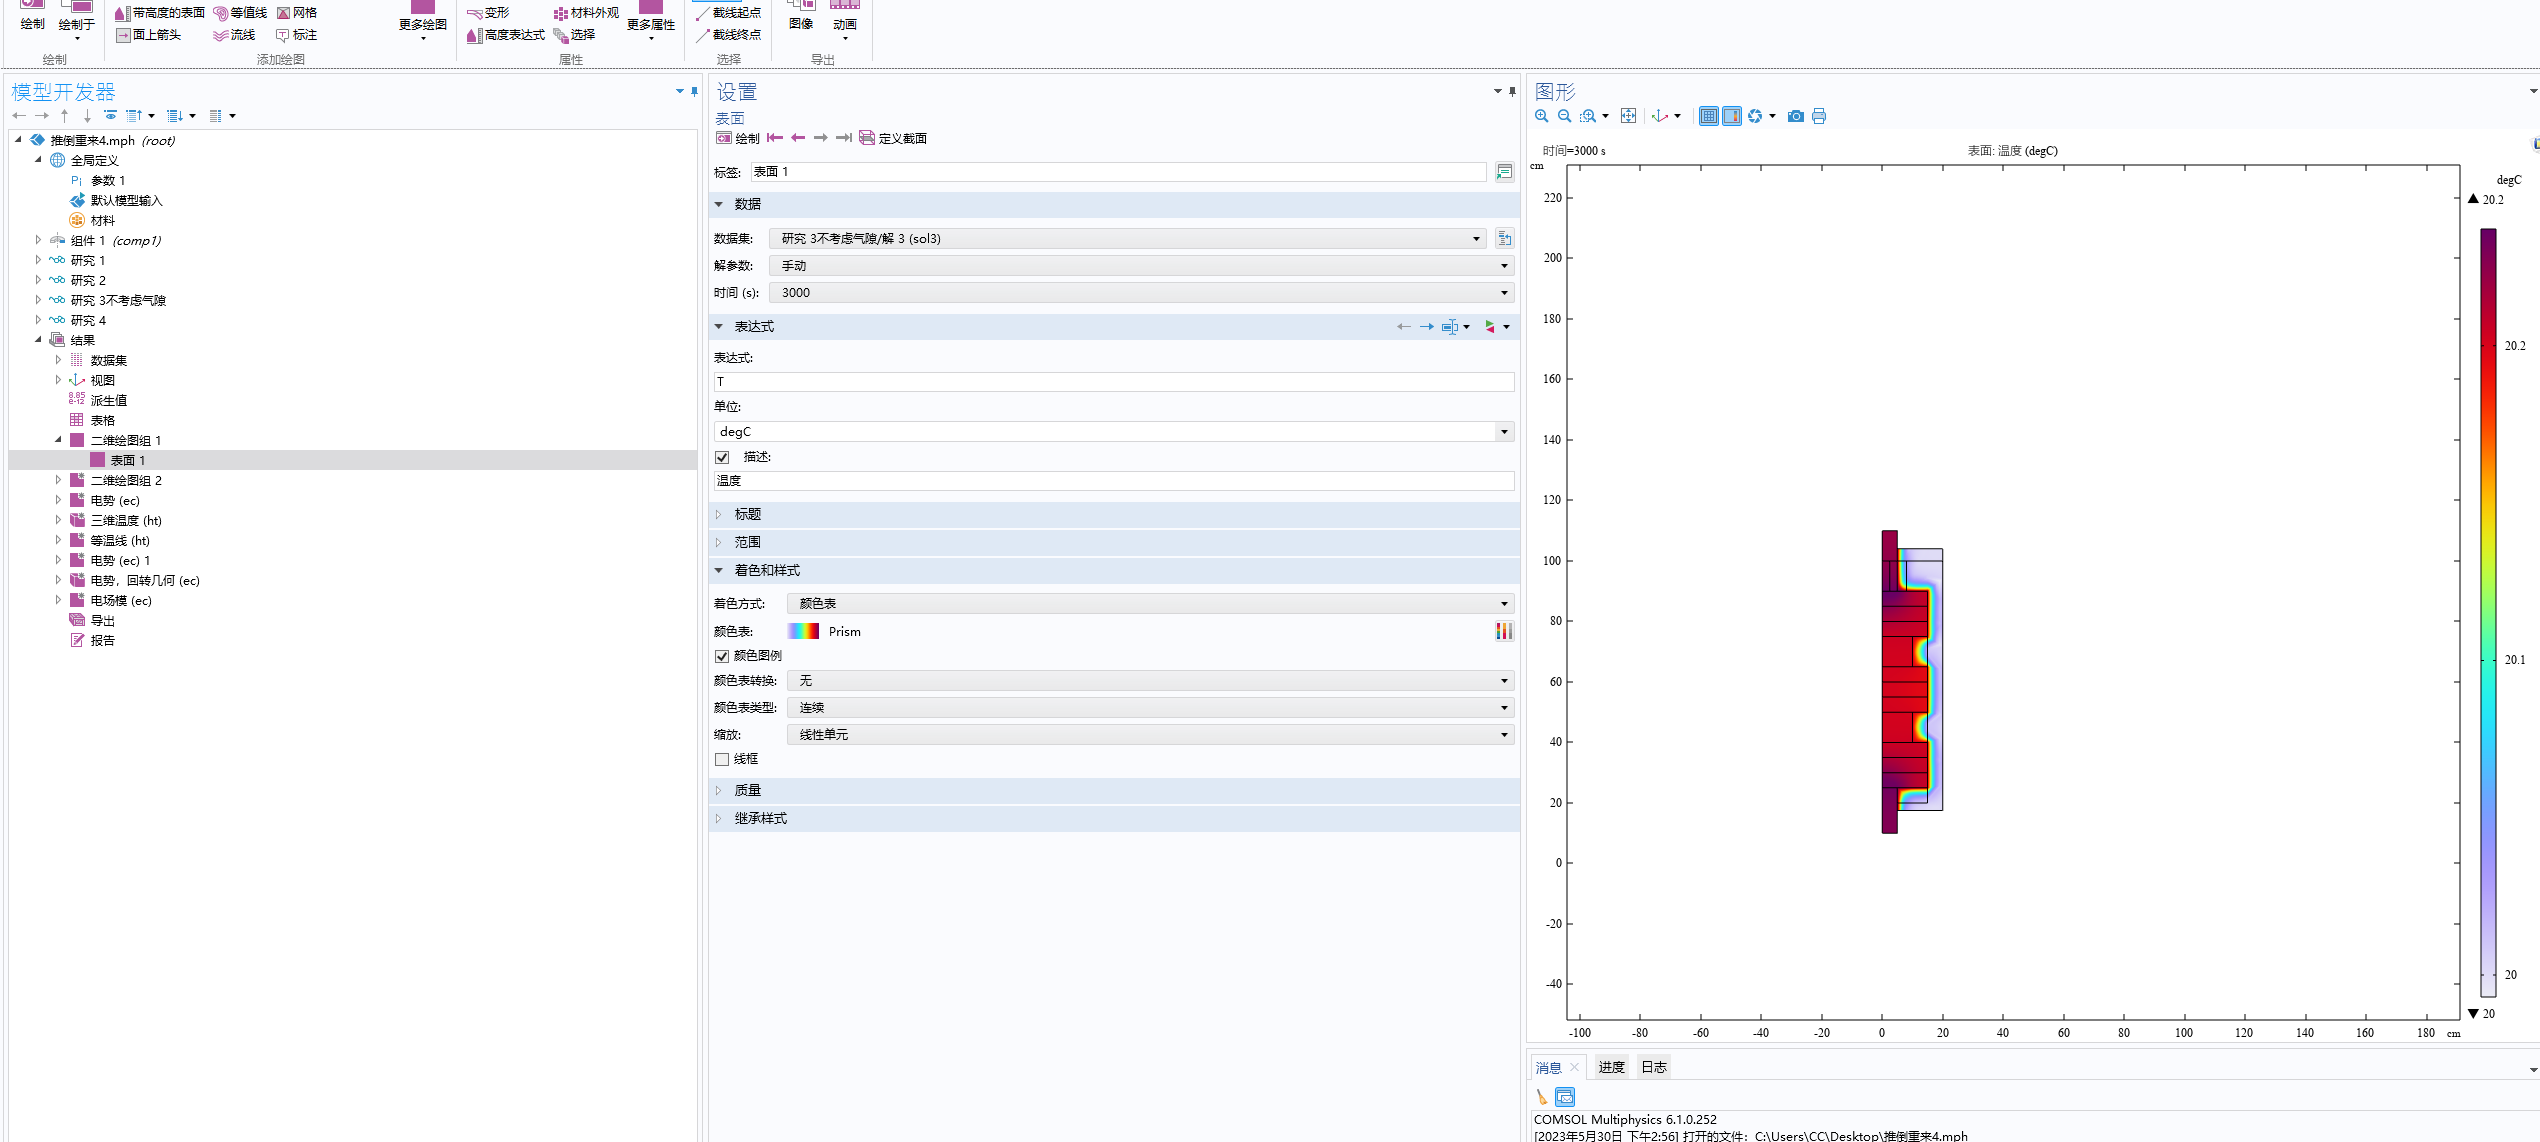Open the 数据集 dropdown

[x=1128, y=239]
